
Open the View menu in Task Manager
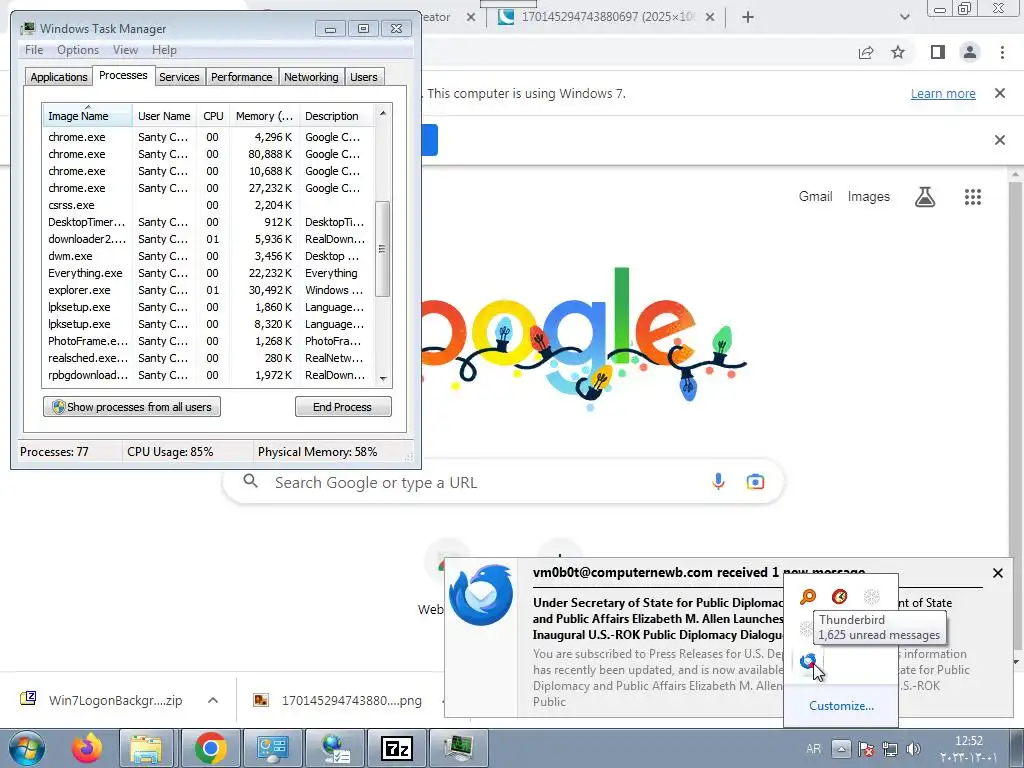(x=125, y=50)
